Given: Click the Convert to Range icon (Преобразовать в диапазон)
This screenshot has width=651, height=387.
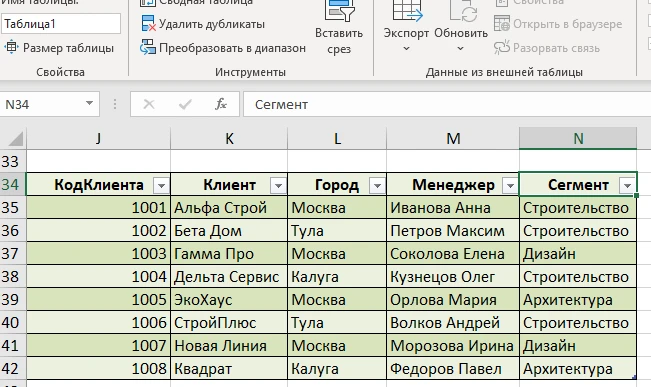Looking at the screenshot, I should pyautogui.click(x=148, y=48).
